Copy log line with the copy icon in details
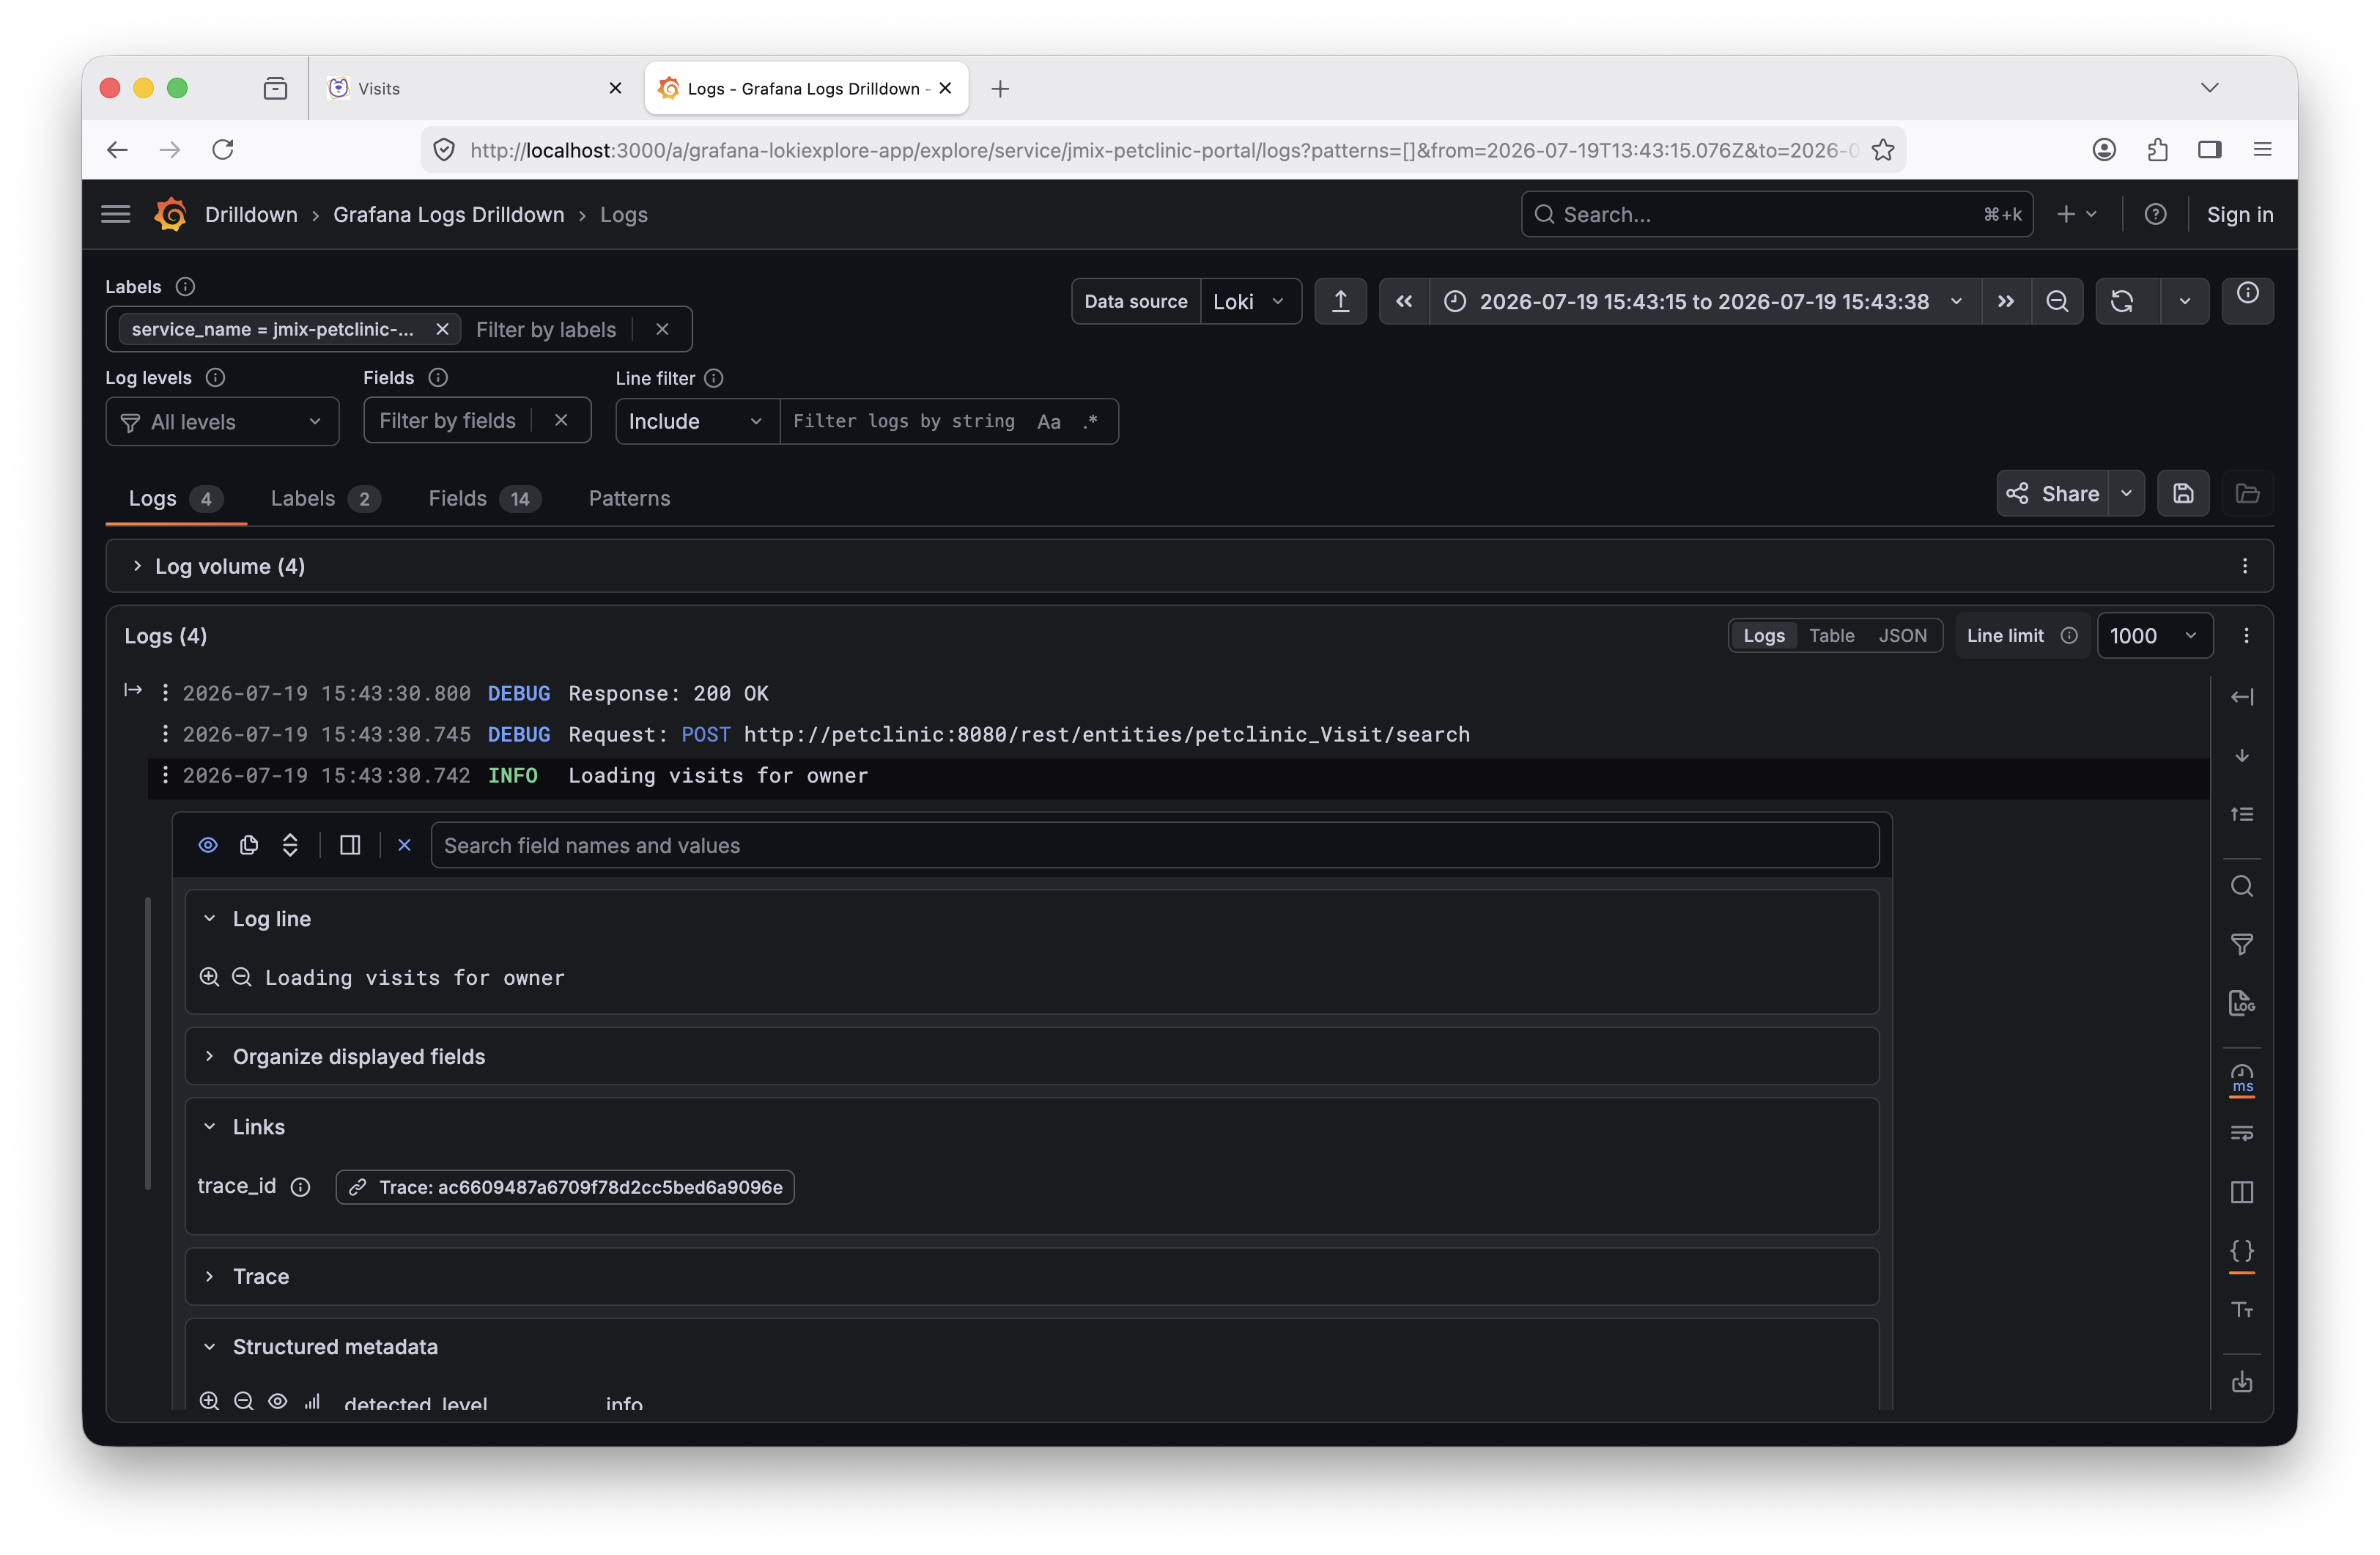The image size is (2380, 1555). coord(249,845)
